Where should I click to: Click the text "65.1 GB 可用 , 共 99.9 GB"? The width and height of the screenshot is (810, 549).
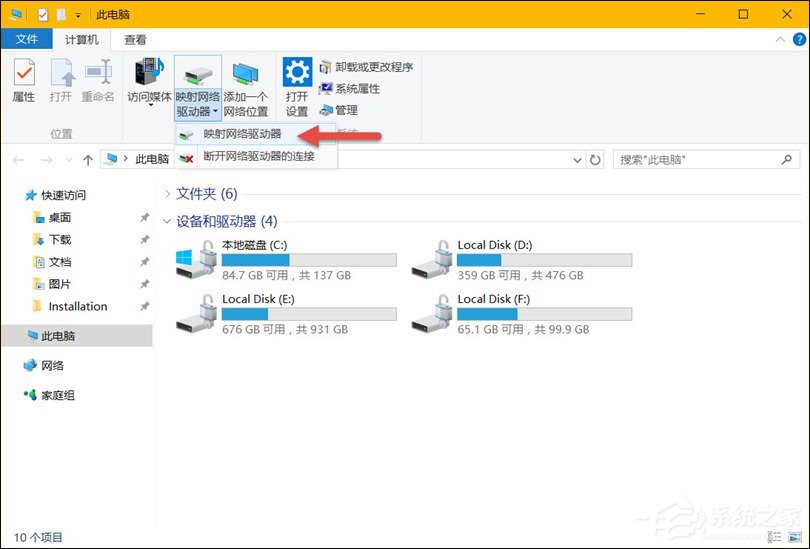point(523,330)
